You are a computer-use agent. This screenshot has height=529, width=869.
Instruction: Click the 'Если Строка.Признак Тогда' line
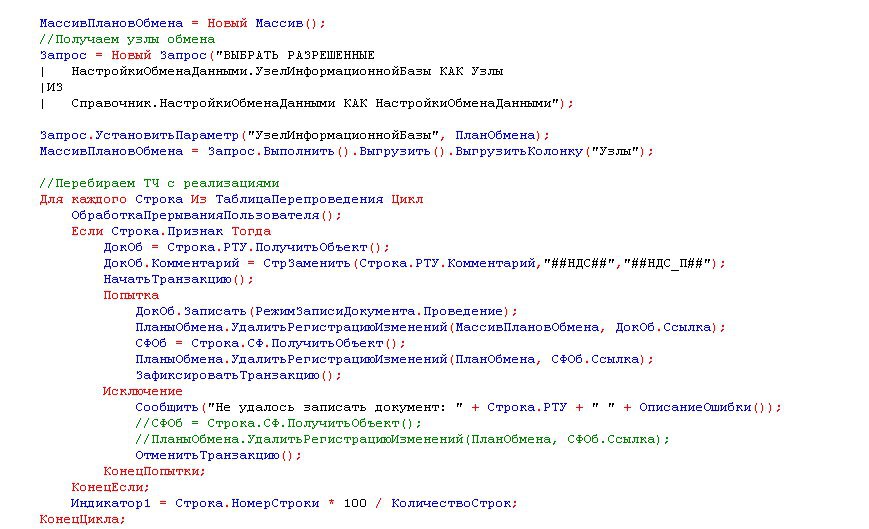tap(171, 231)
